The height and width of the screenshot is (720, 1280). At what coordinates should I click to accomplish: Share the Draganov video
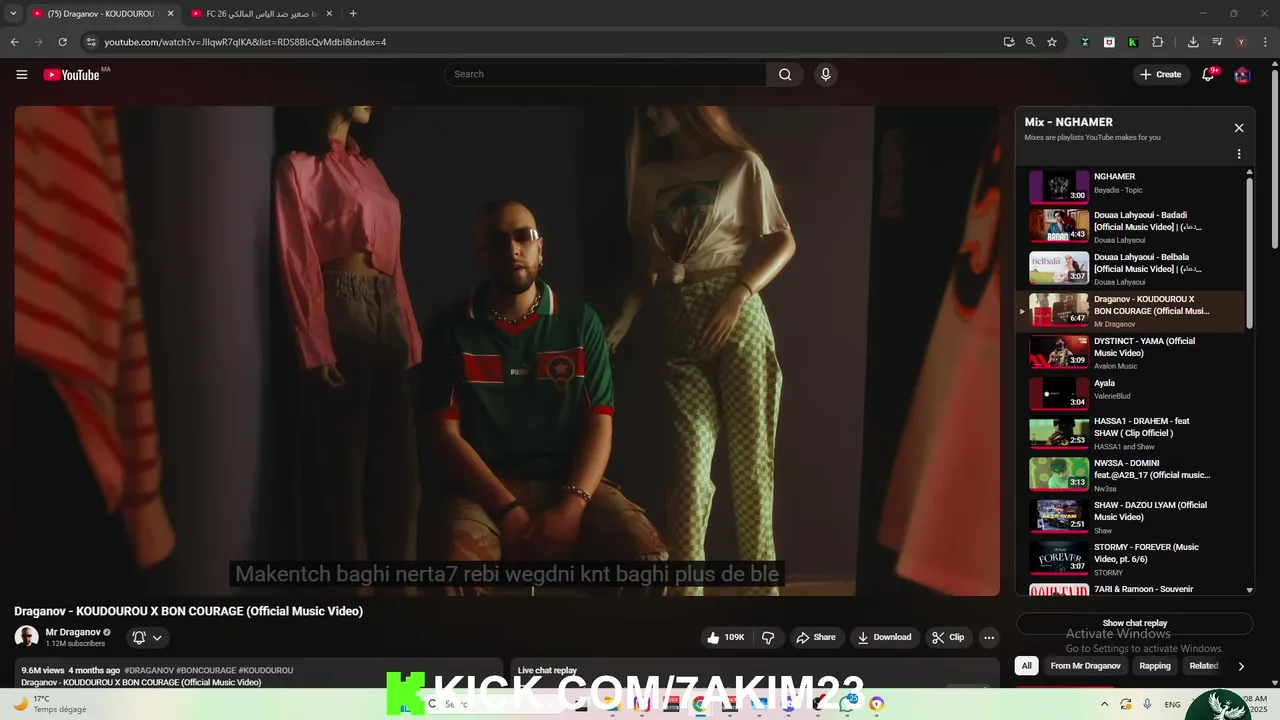pos(815,637)
